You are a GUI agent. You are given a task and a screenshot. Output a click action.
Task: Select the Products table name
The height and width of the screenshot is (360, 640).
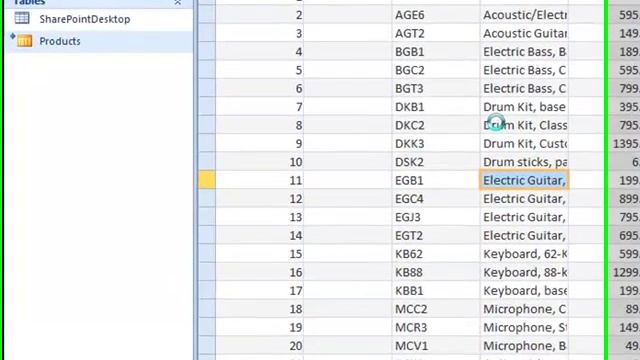pos(60,41)
